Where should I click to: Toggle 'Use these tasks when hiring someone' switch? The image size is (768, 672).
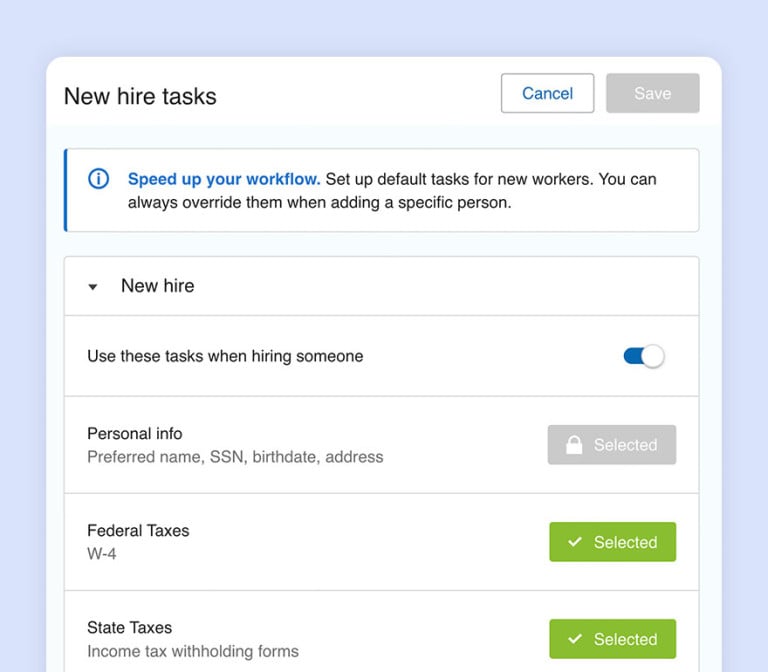(644, 356)
